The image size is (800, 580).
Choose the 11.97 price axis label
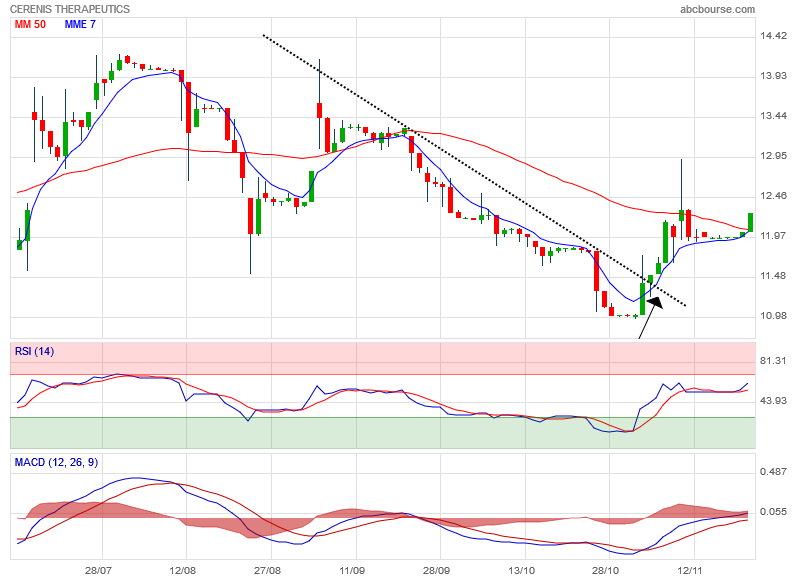coord(773,236)
